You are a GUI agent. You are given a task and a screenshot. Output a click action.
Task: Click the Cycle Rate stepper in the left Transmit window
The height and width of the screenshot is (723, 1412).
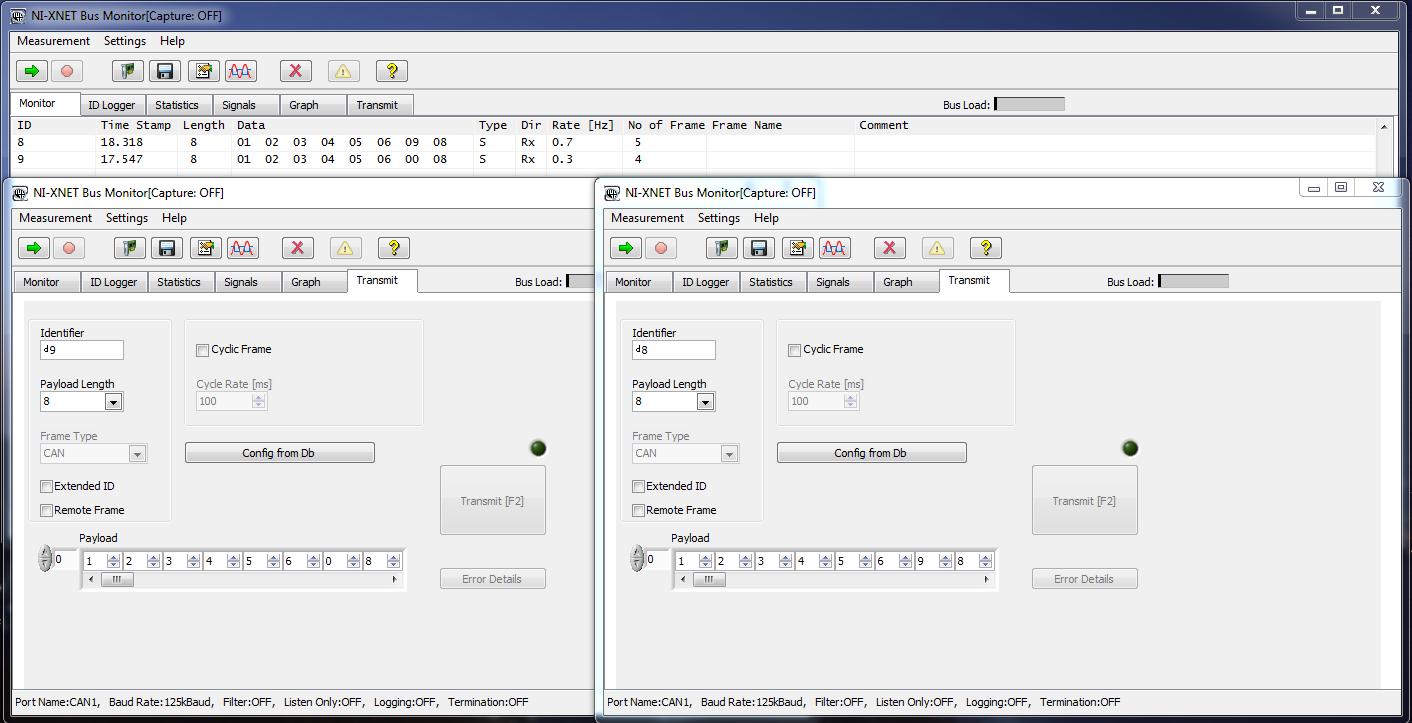259,401
